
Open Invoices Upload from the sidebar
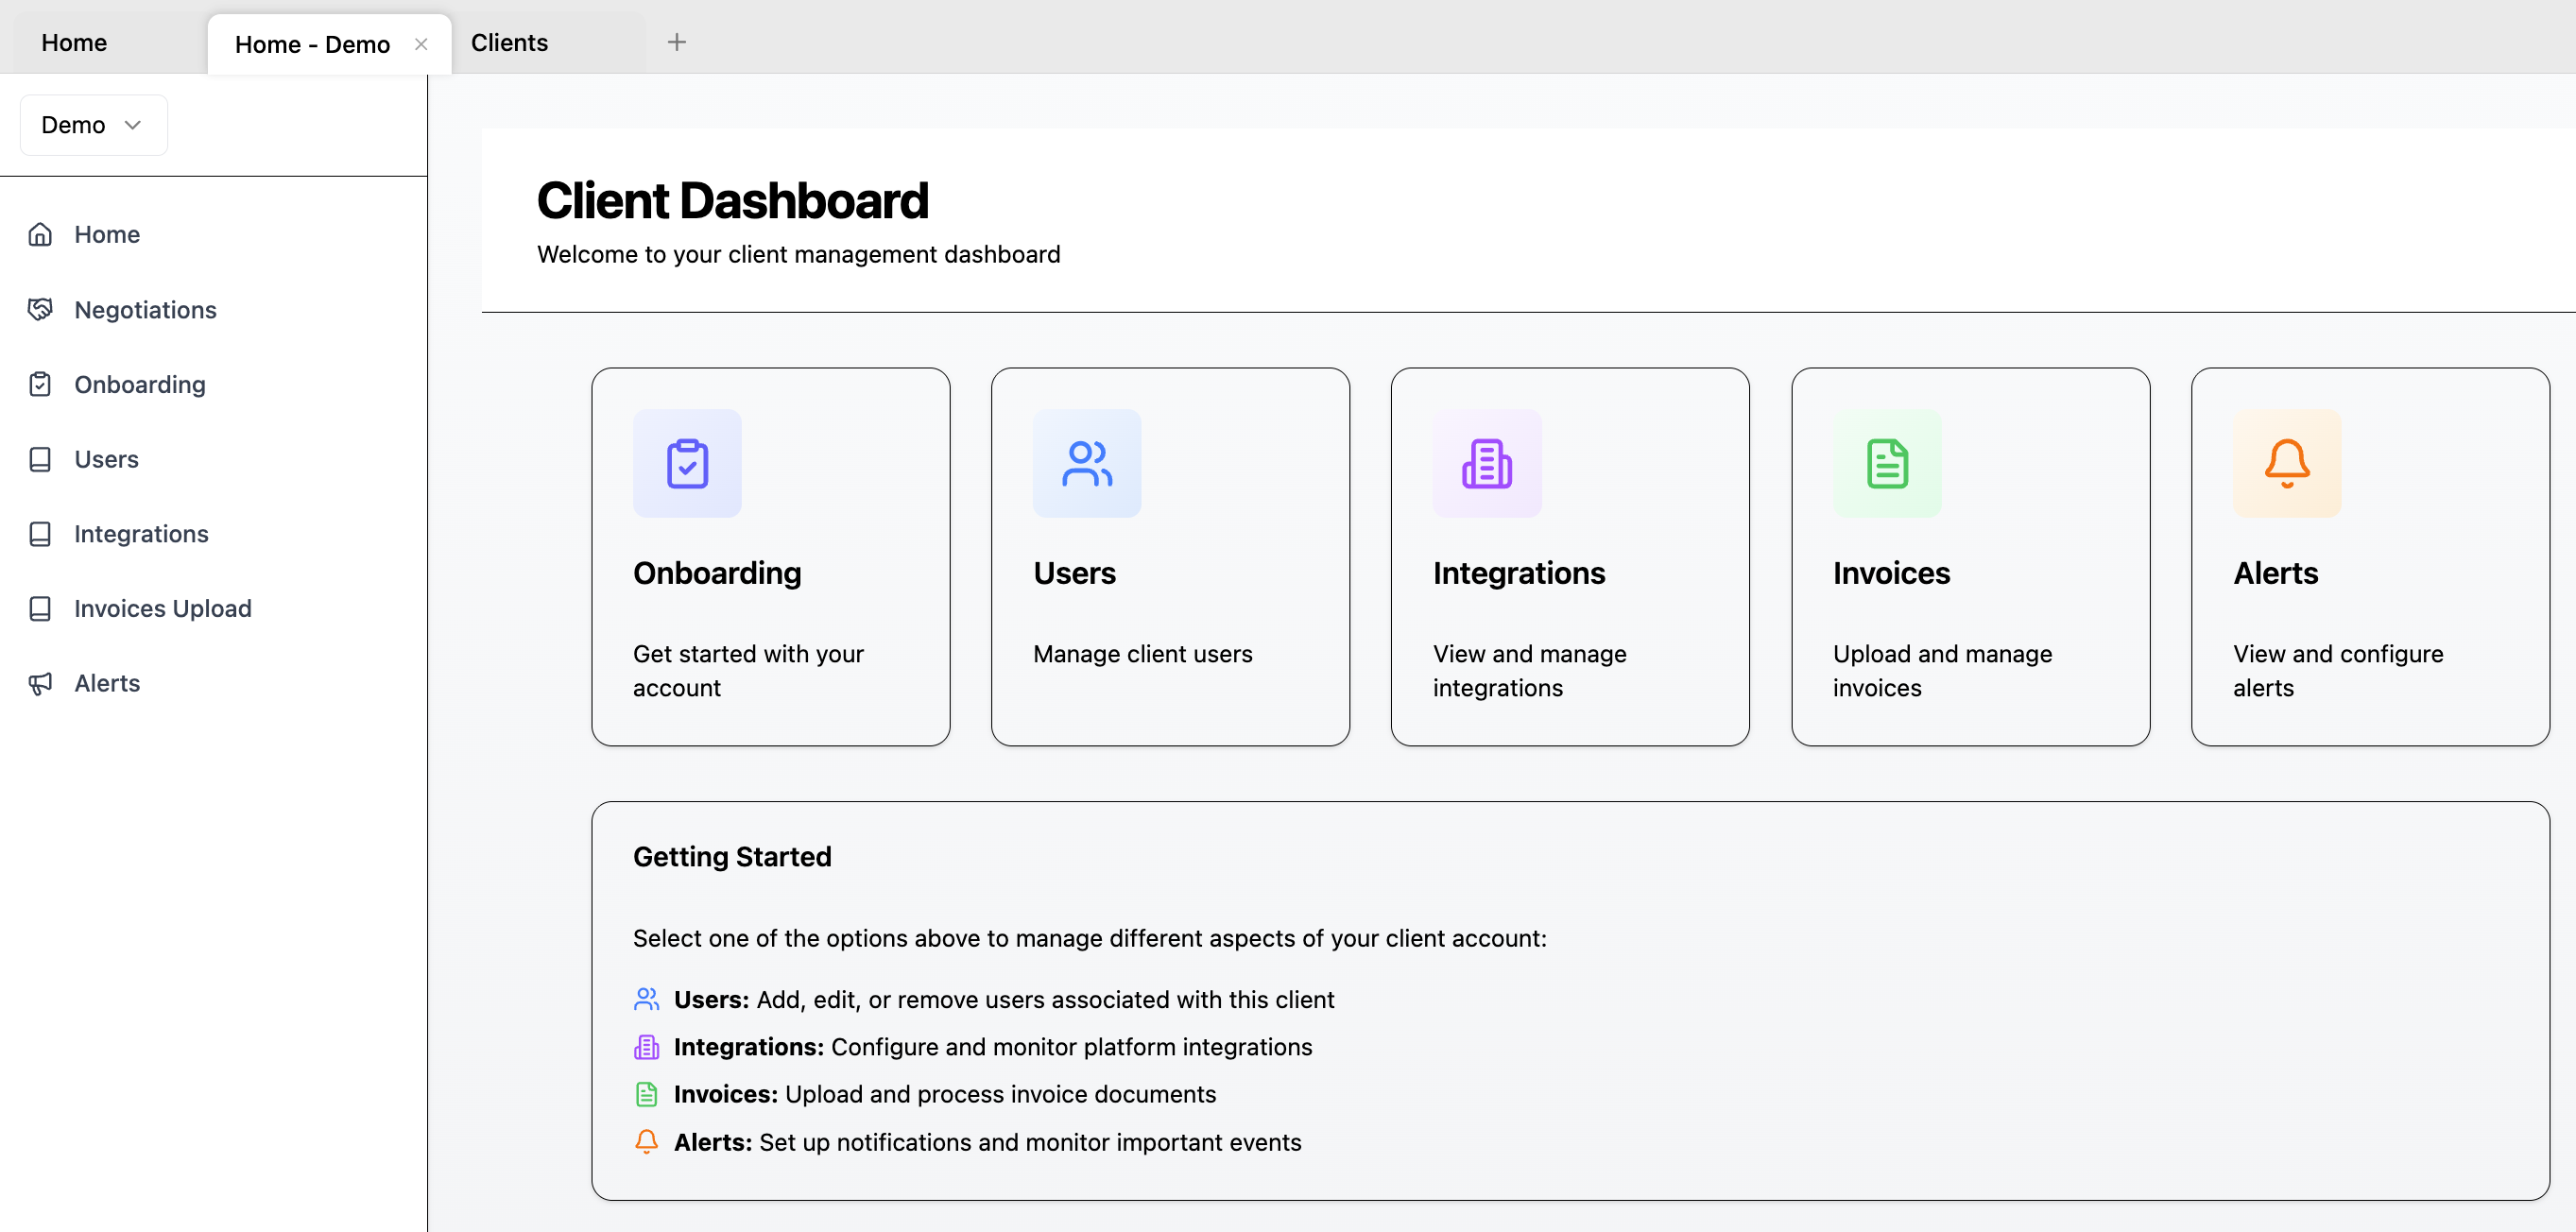click(162, 608)
